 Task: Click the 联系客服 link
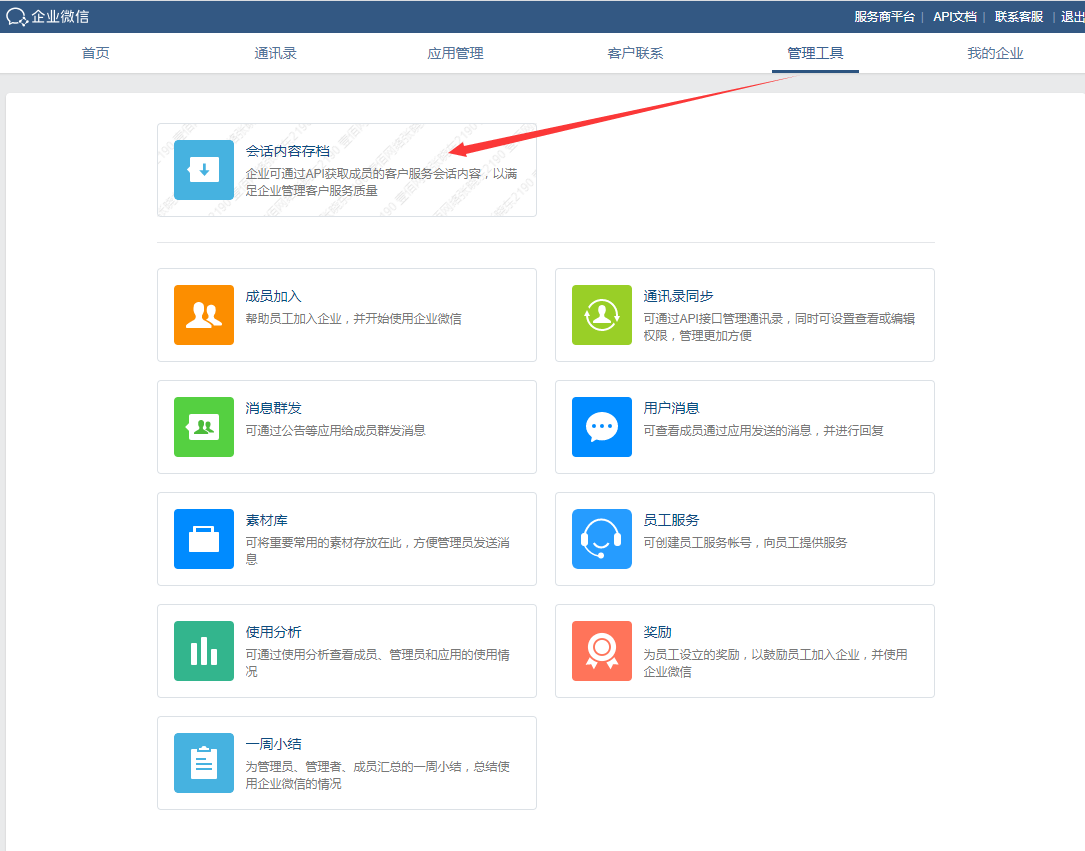pos(1018,17)
